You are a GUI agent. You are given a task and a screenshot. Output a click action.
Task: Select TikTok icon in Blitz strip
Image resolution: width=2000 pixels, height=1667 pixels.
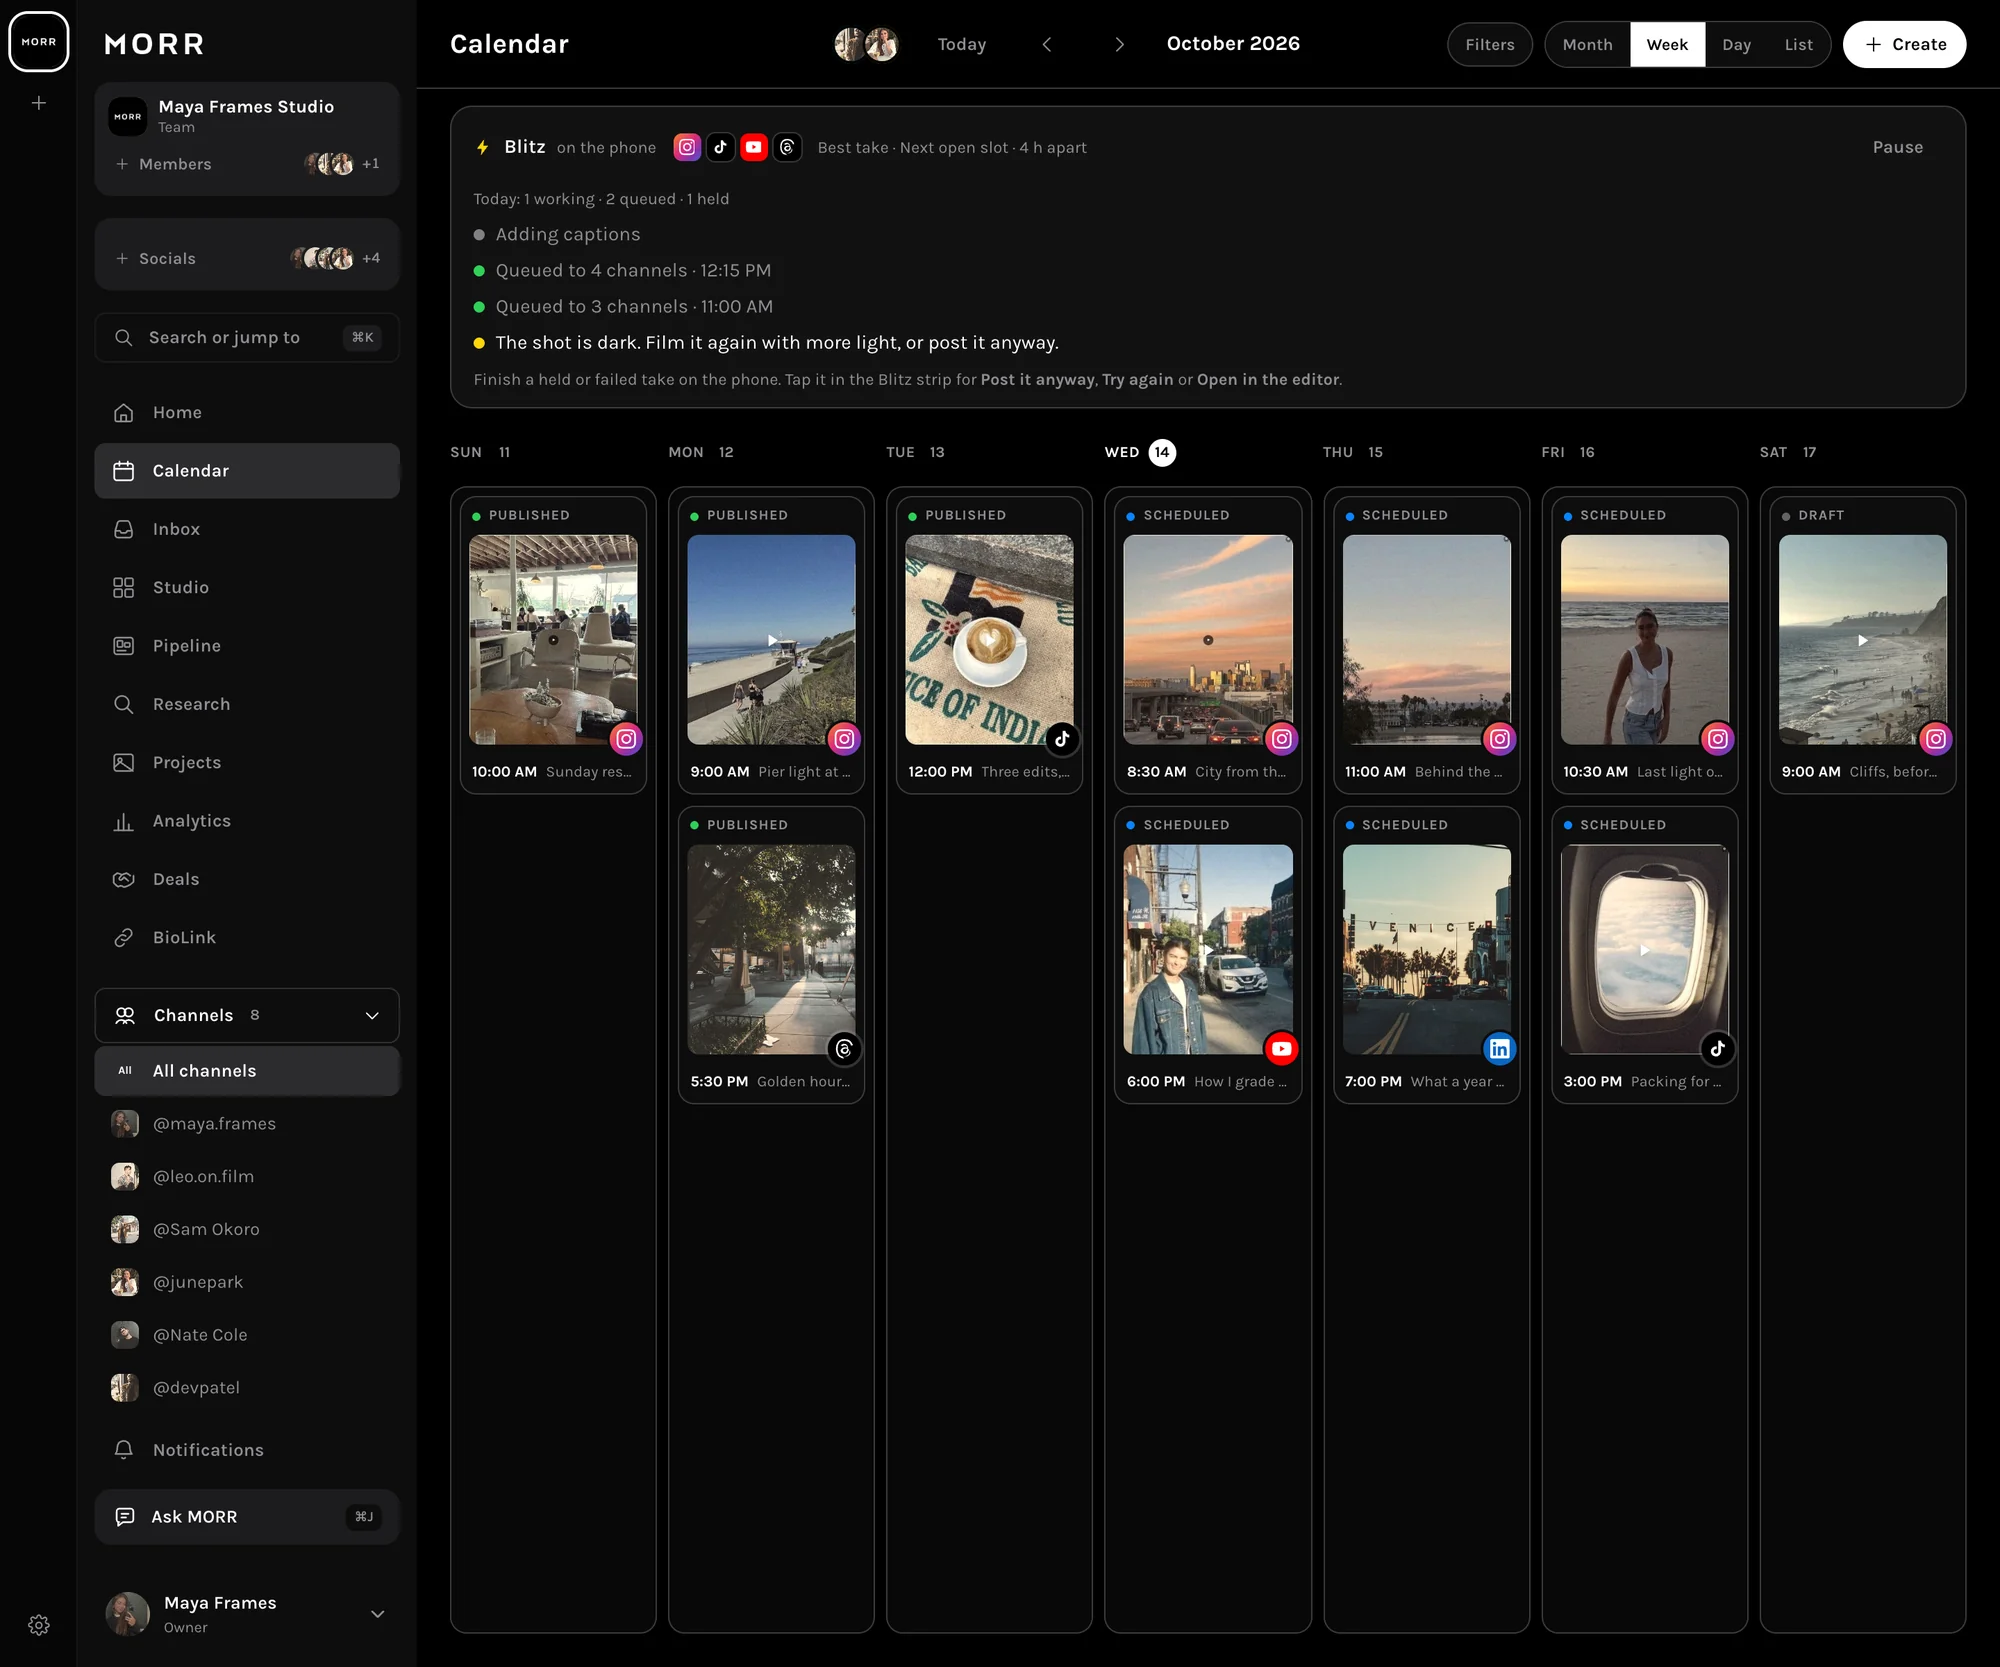click(x=720, y=147)
